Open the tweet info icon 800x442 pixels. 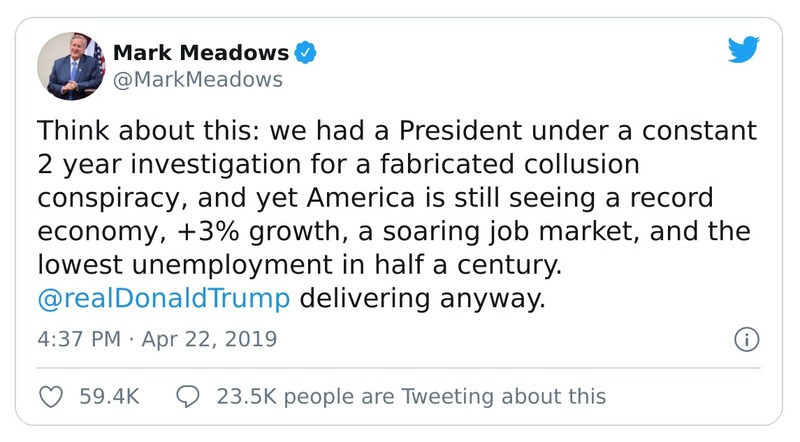745,339
